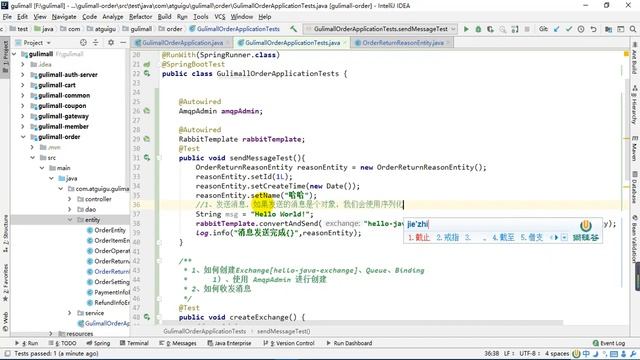Open the Database side panel
This screenshot has width=640, height=360.
tap(635, 187)
